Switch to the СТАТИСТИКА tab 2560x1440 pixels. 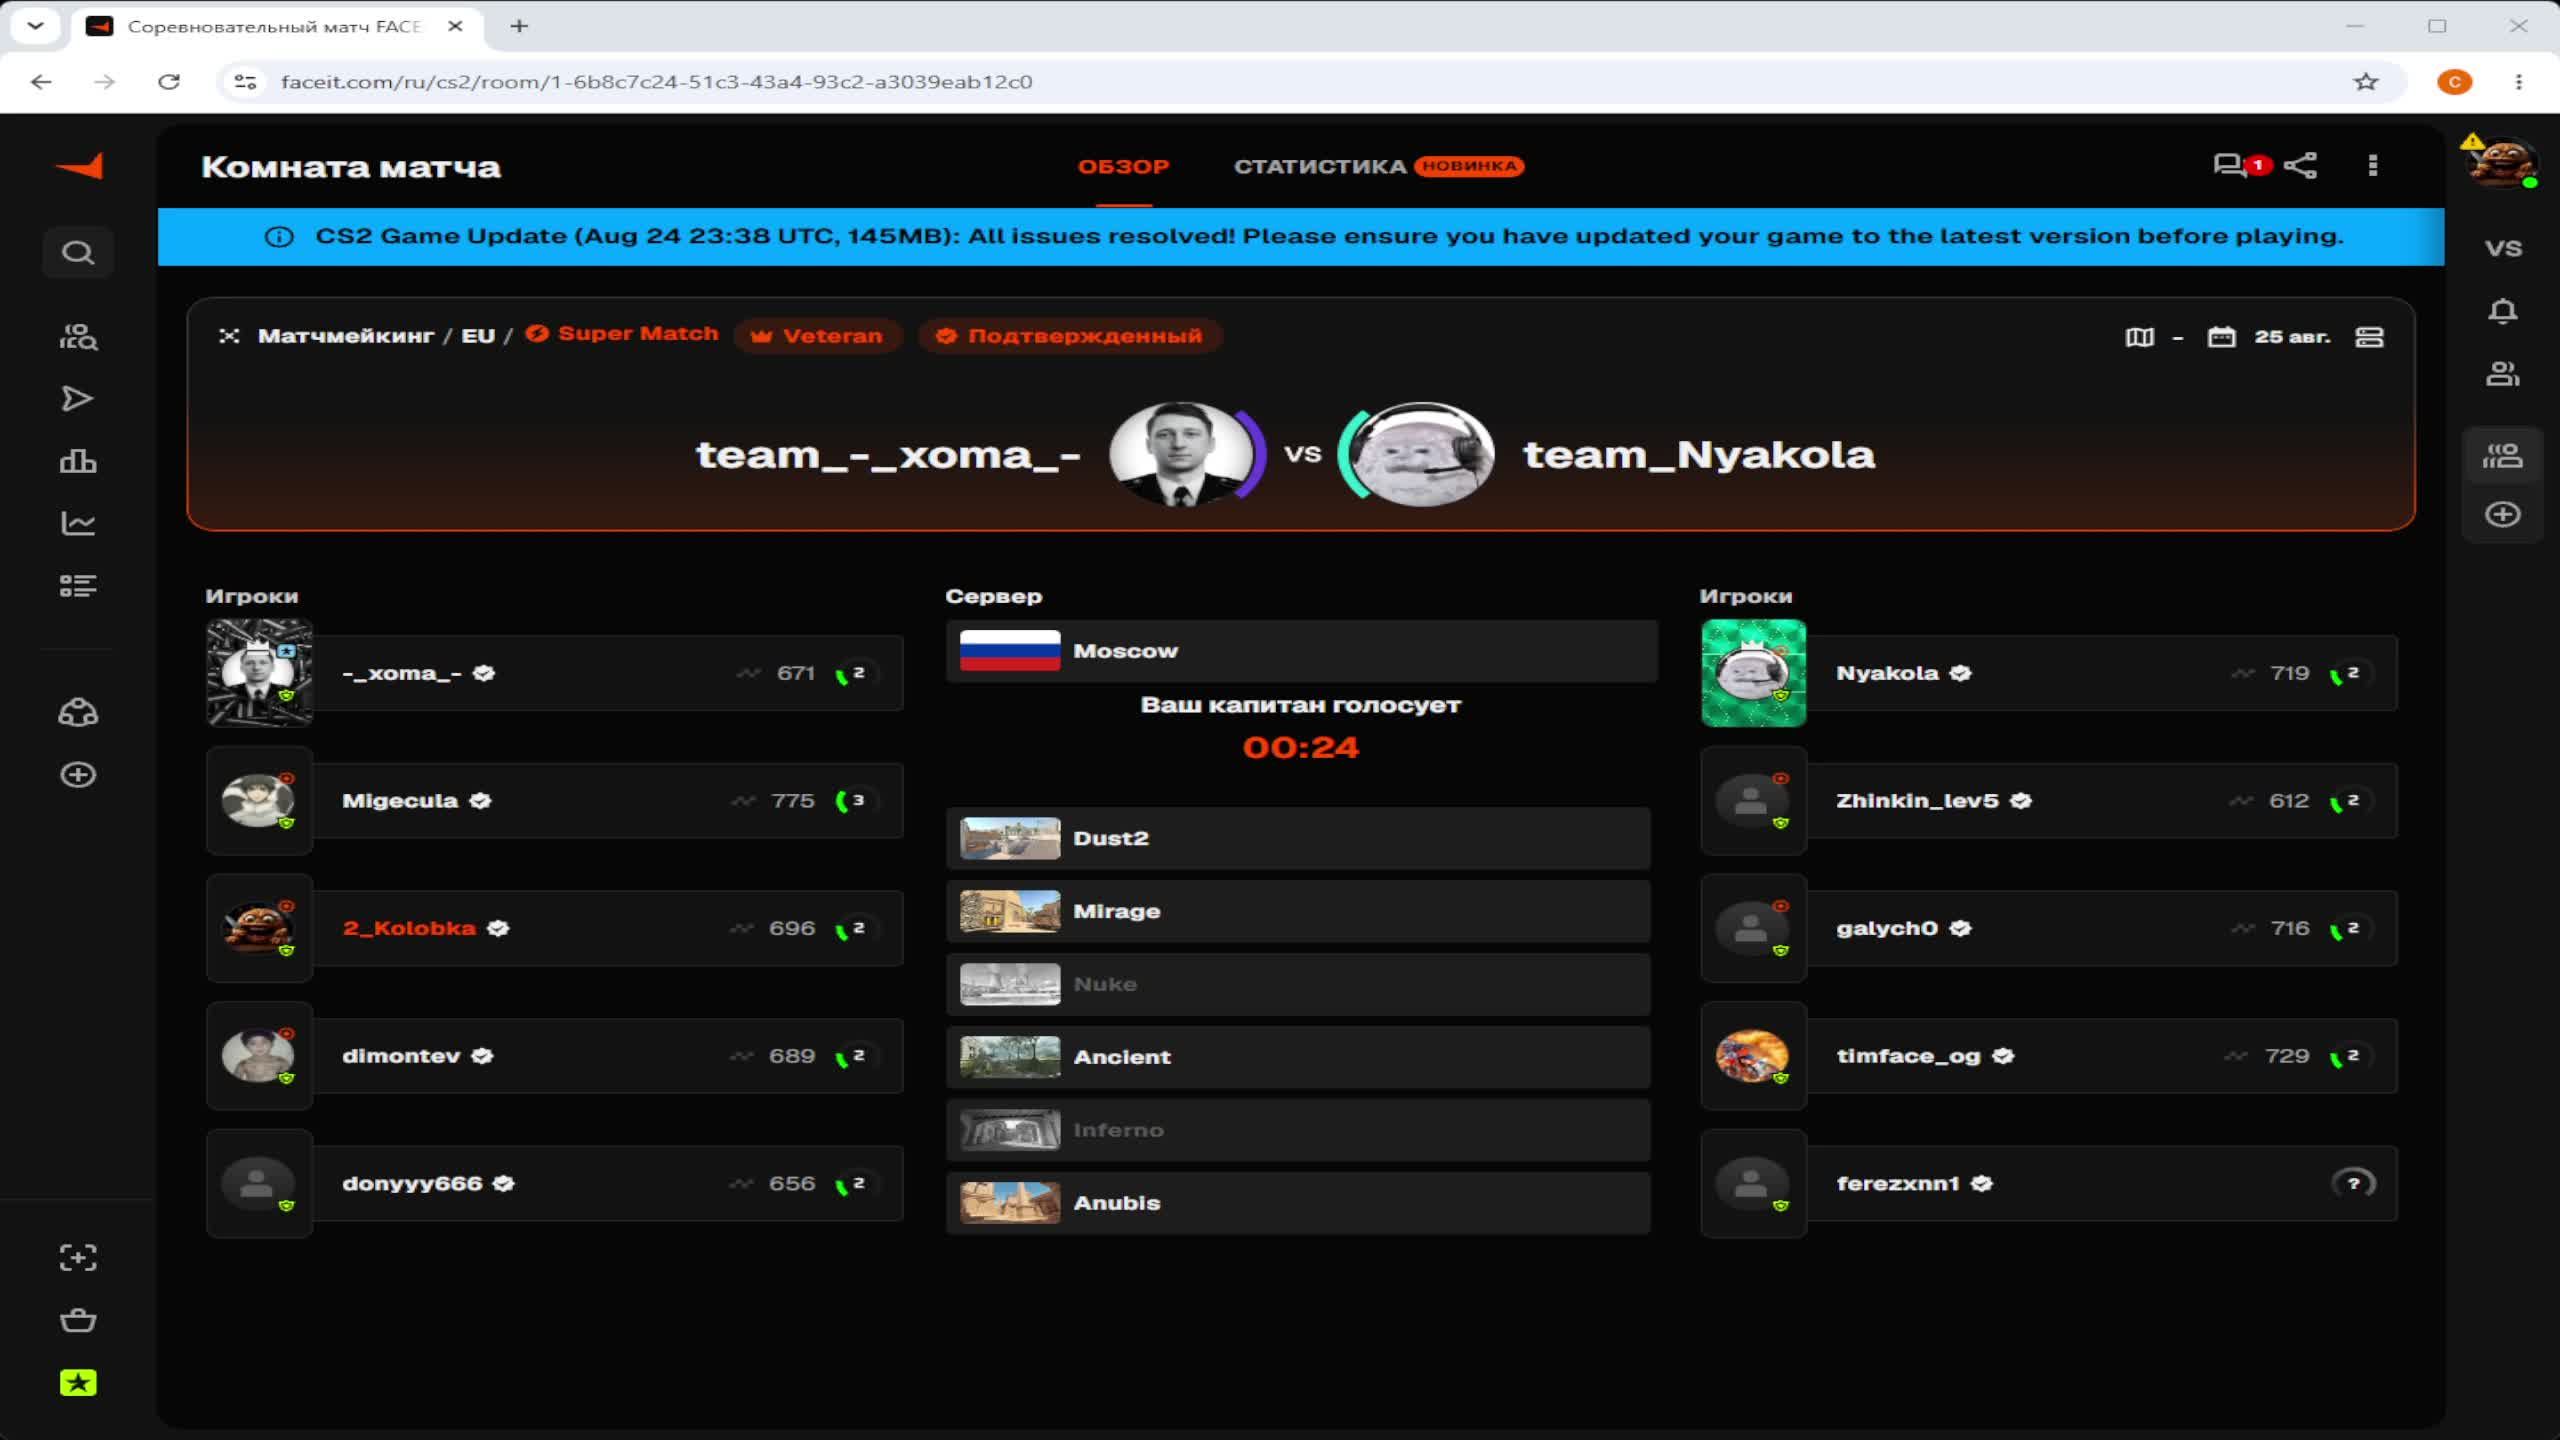tap(1320, 167)
